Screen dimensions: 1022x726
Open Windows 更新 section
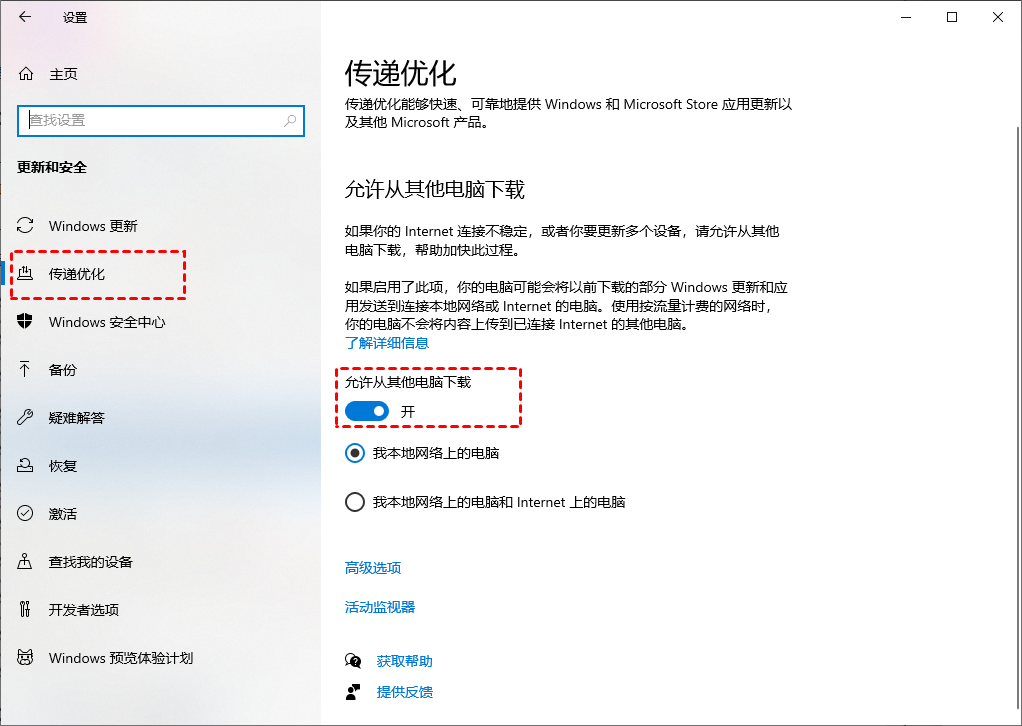pyautogui.click(x=93, y=226)
